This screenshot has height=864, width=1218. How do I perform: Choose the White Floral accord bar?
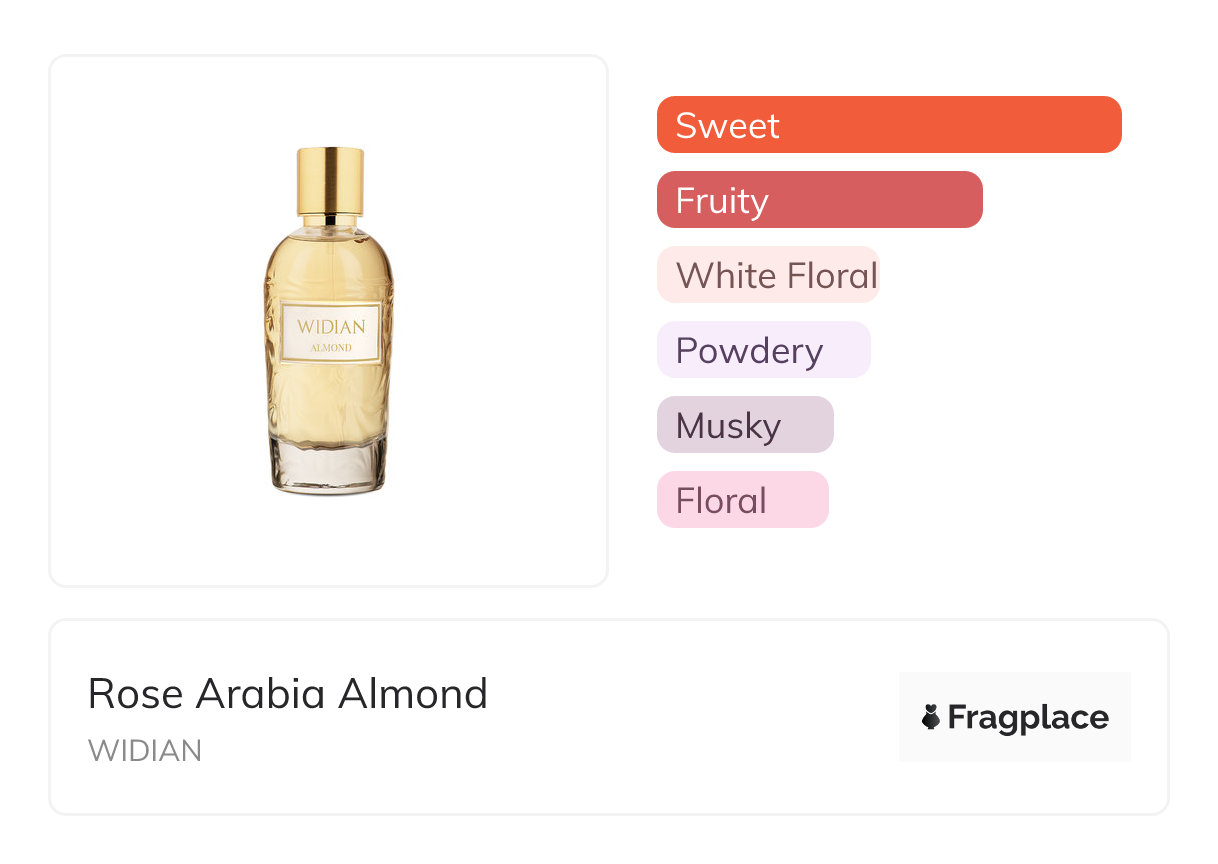pos(767,275)
